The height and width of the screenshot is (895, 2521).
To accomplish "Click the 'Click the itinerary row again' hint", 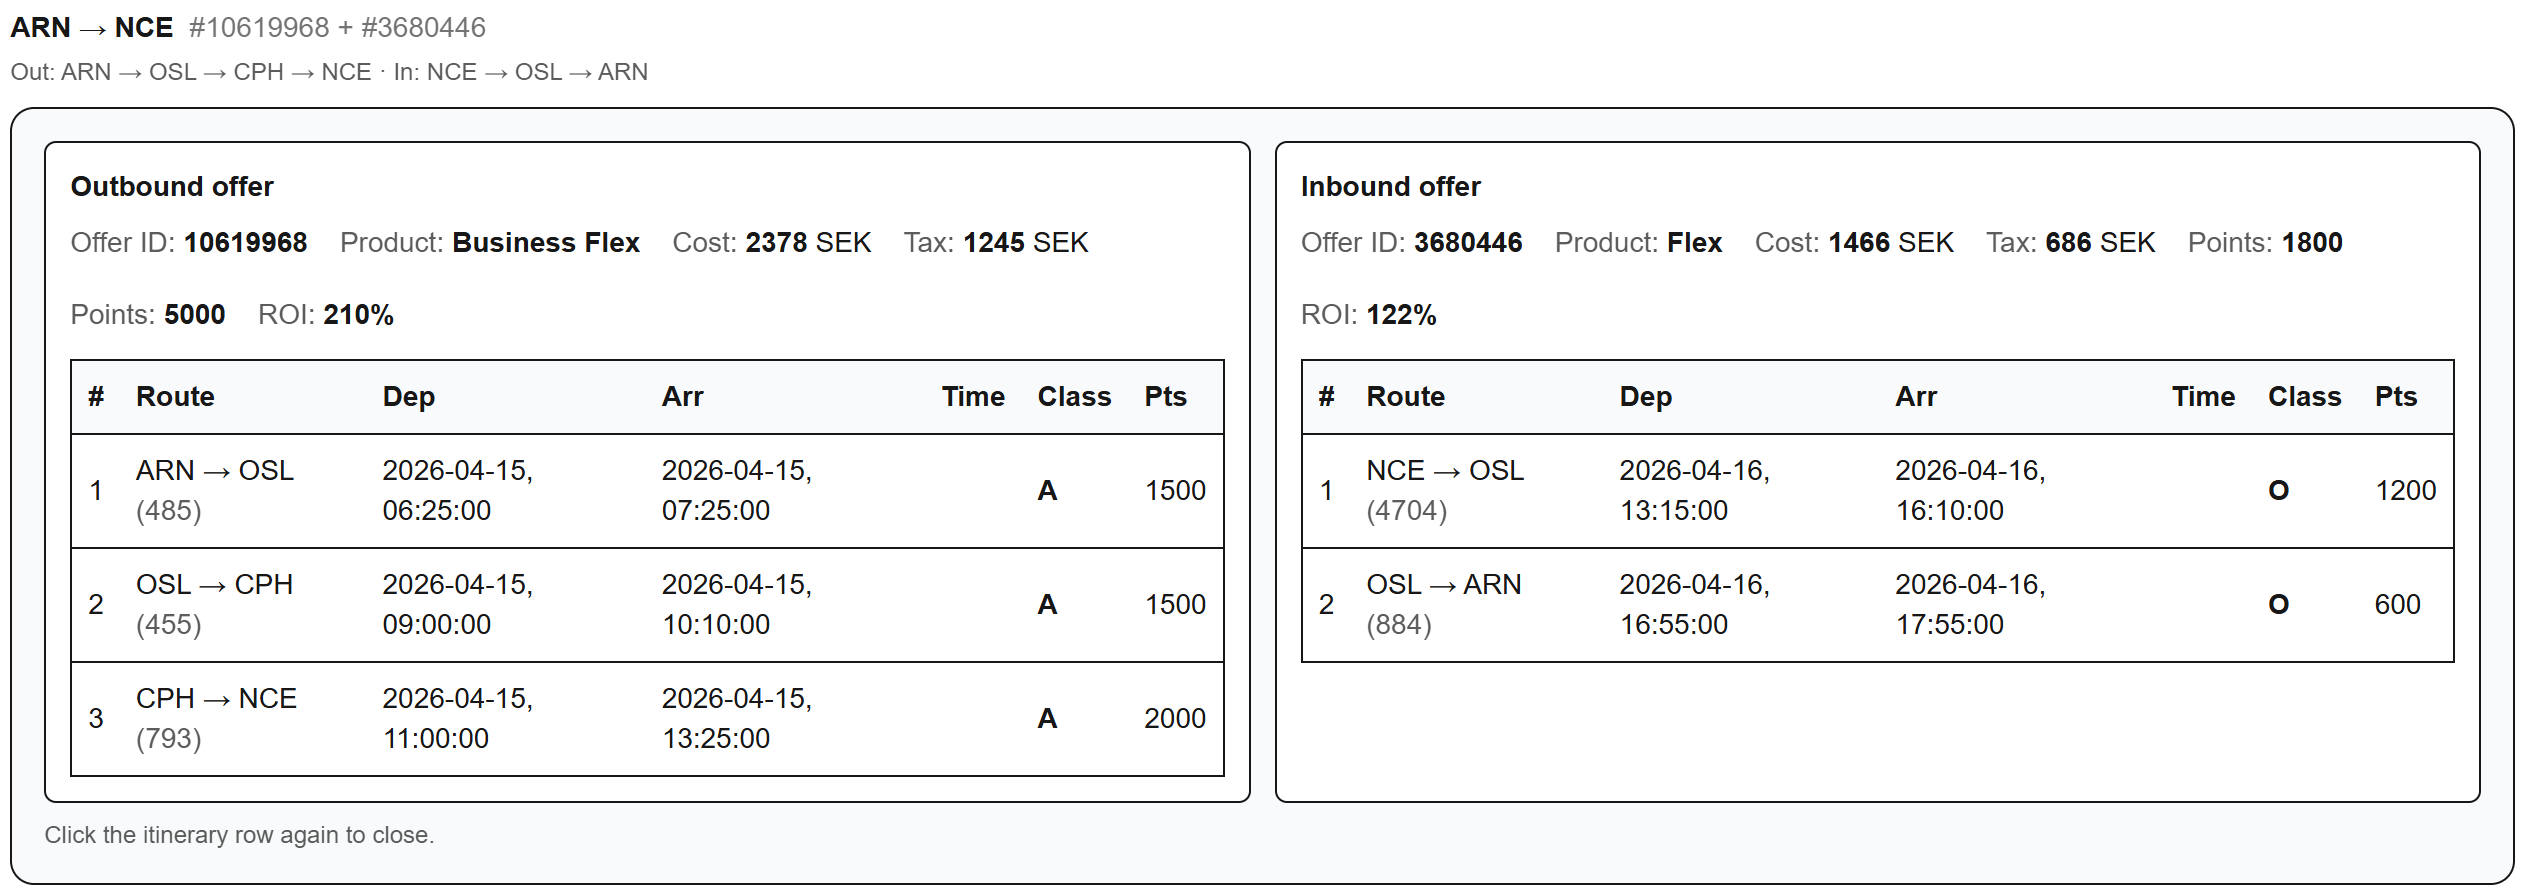I will coord(239,835).
